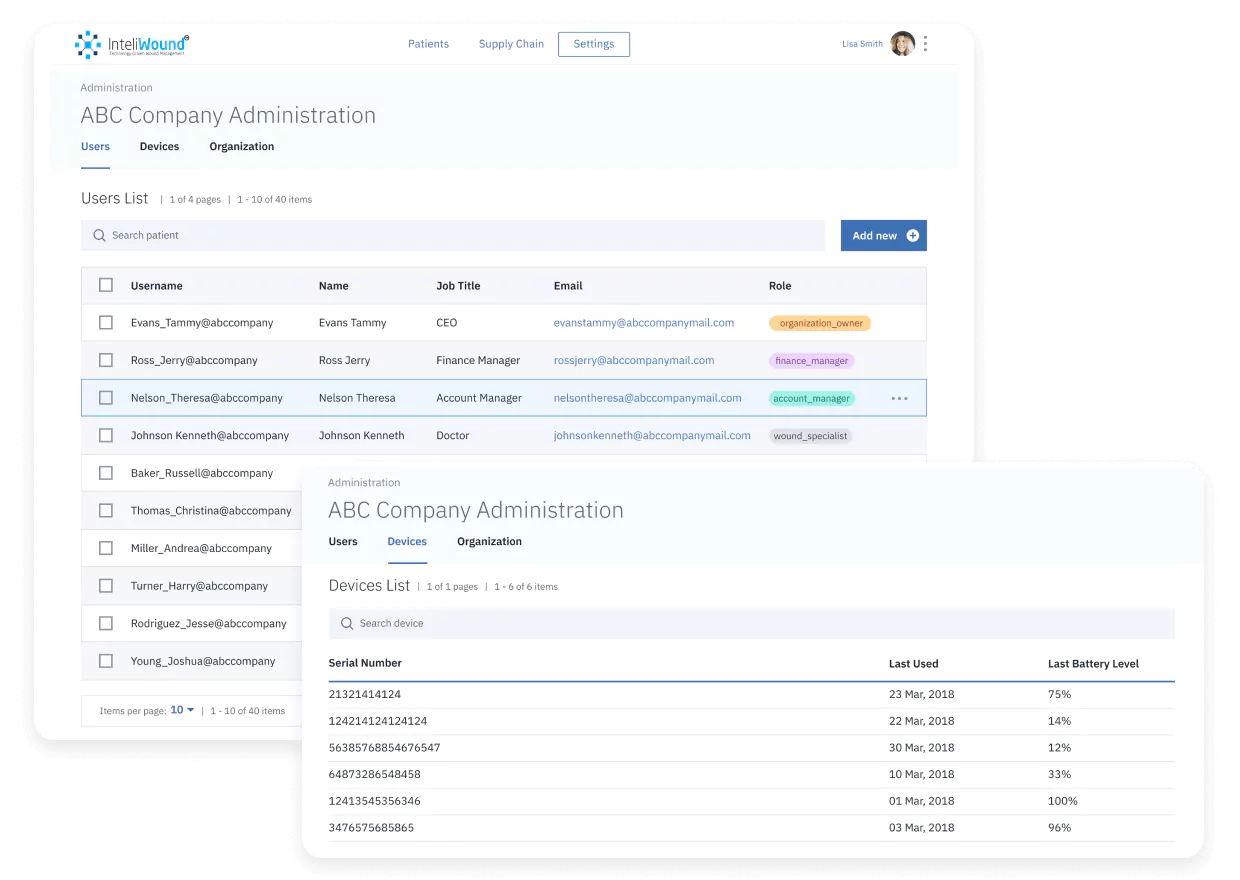Select the Young_Joshua@abccompany checkbox
Viewport: 1240px width, 880px height.
(106, 661)
